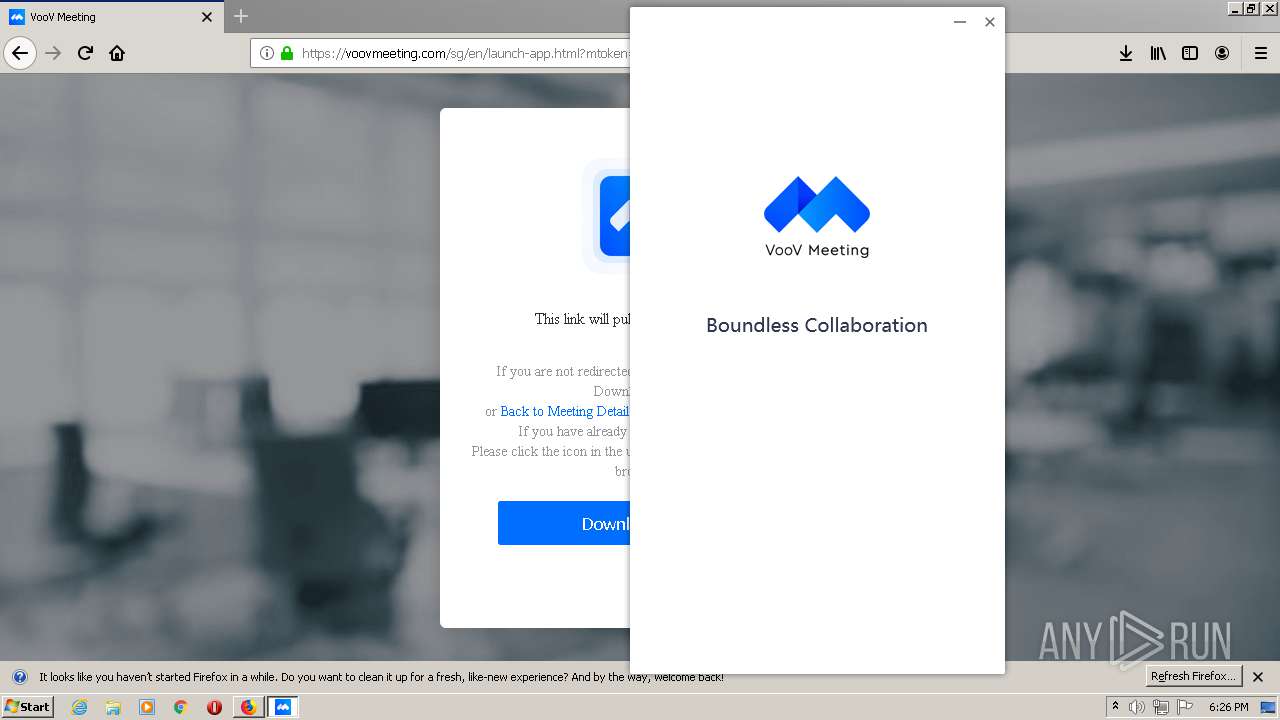This screenshot has width=1280, height=720.
Task: Open the Windows Start menu
Action: [x=27, y=707]
